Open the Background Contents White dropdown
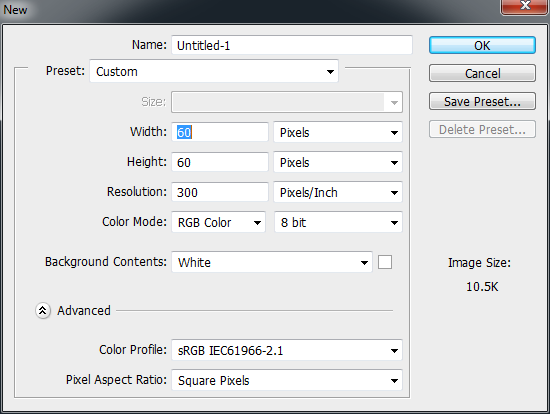Image resolution: width=550 pixels, height=414 pixels. [271, 262]
